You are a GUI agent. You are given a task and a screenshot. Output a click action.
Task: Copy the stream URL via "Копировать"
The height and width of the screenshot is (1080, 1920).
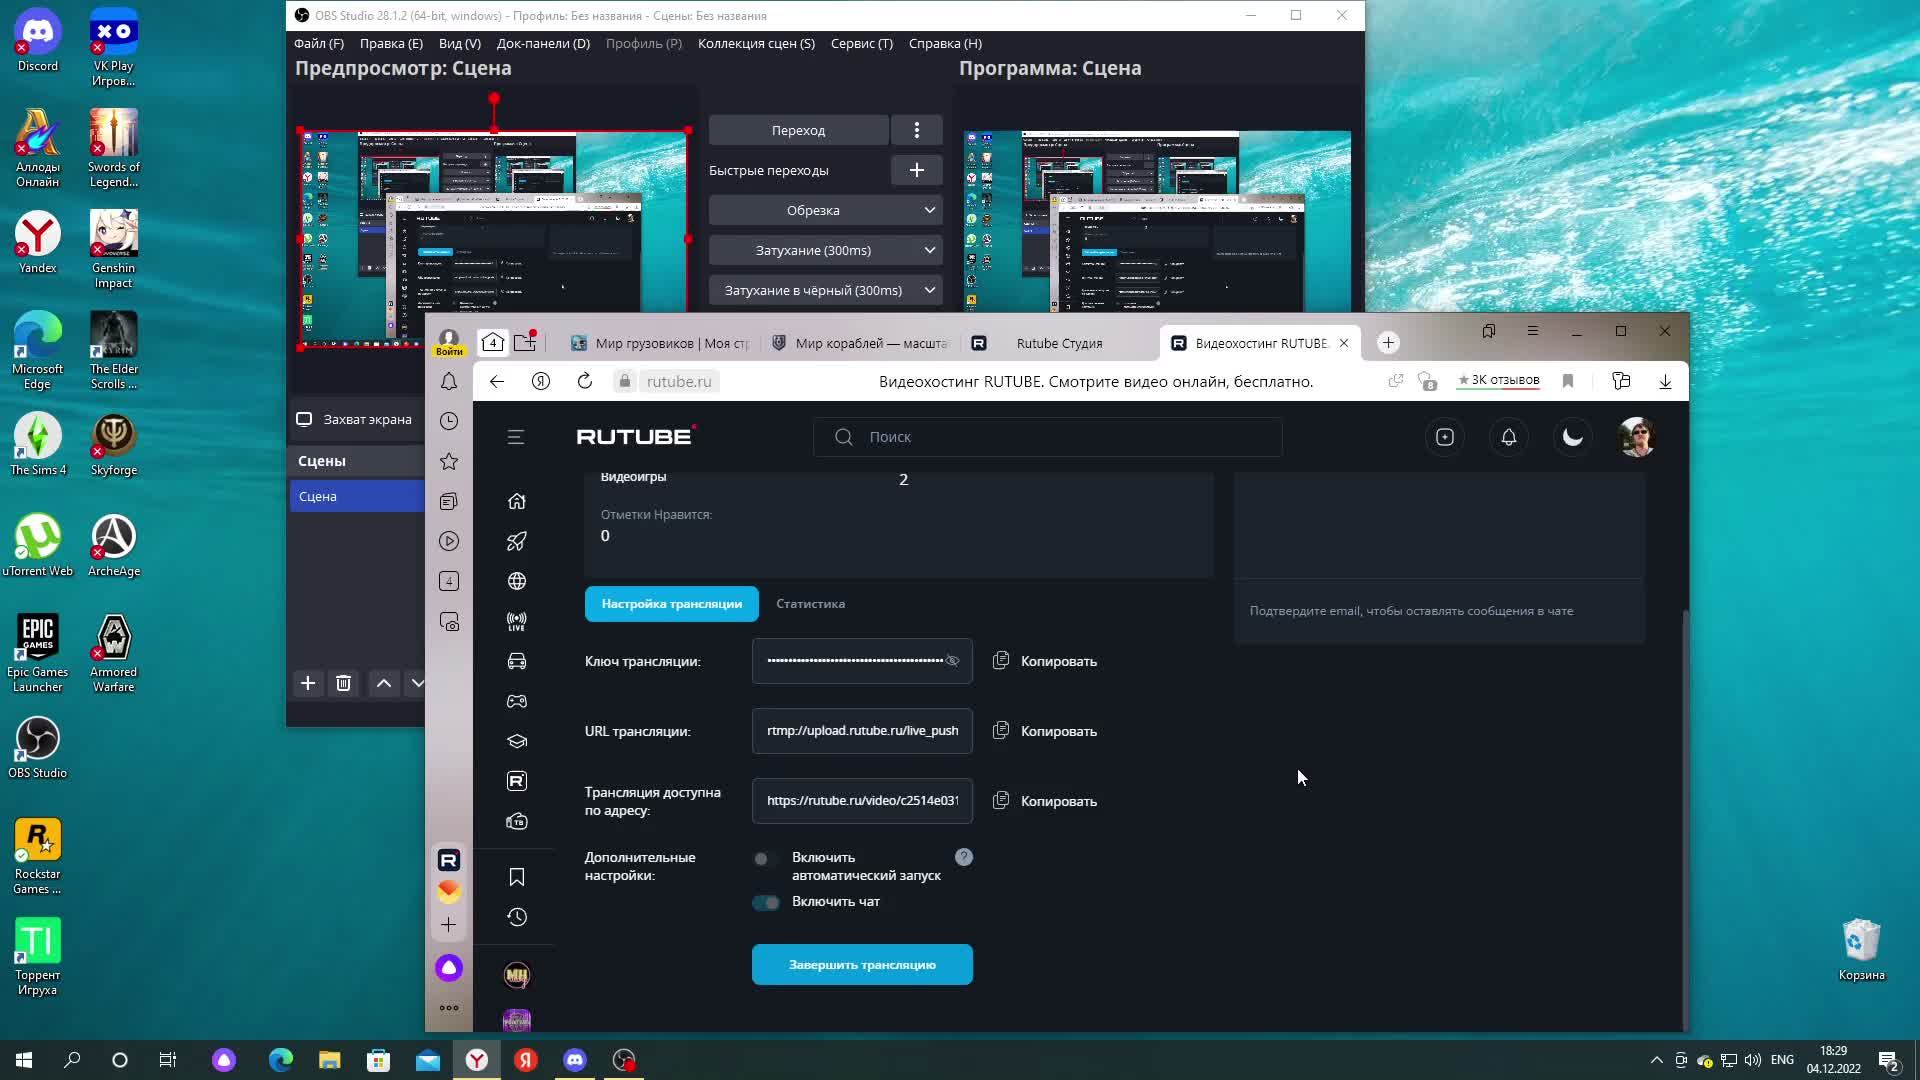[1046, 731]
